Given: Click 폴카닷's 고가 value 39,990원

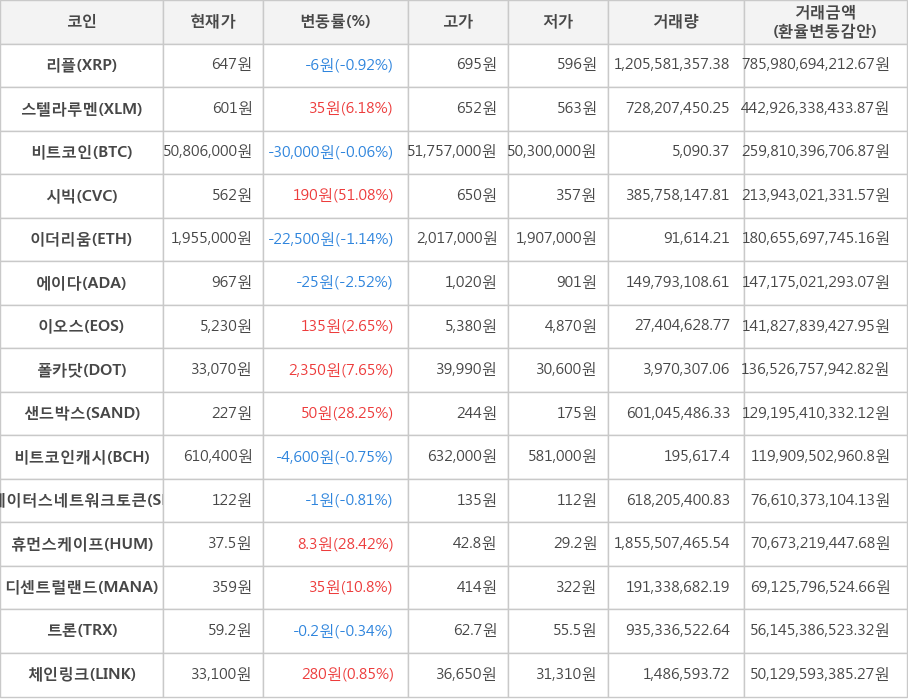Looking at the screenshot, I should tap(456, 370).
